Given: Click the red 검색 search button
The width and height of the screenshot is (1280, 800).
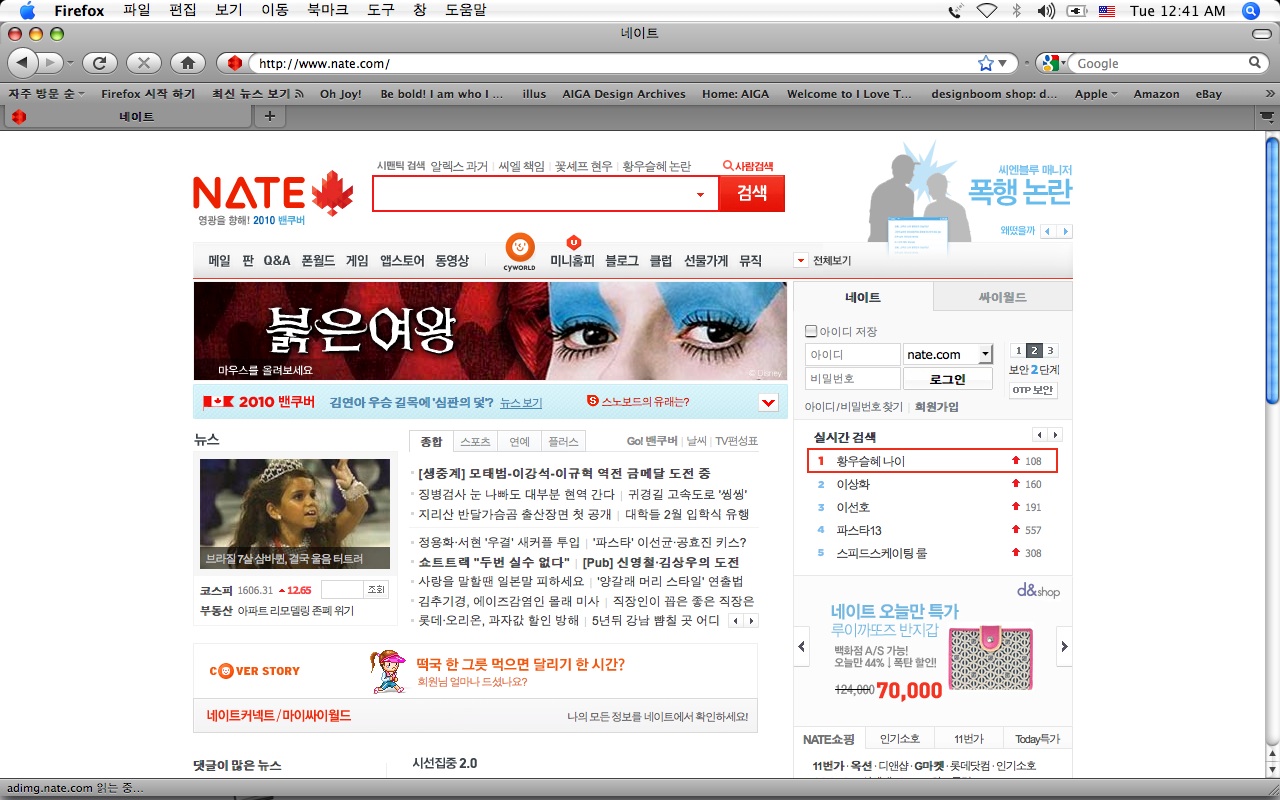Looking at the screenshot, I should pos(752,194).
